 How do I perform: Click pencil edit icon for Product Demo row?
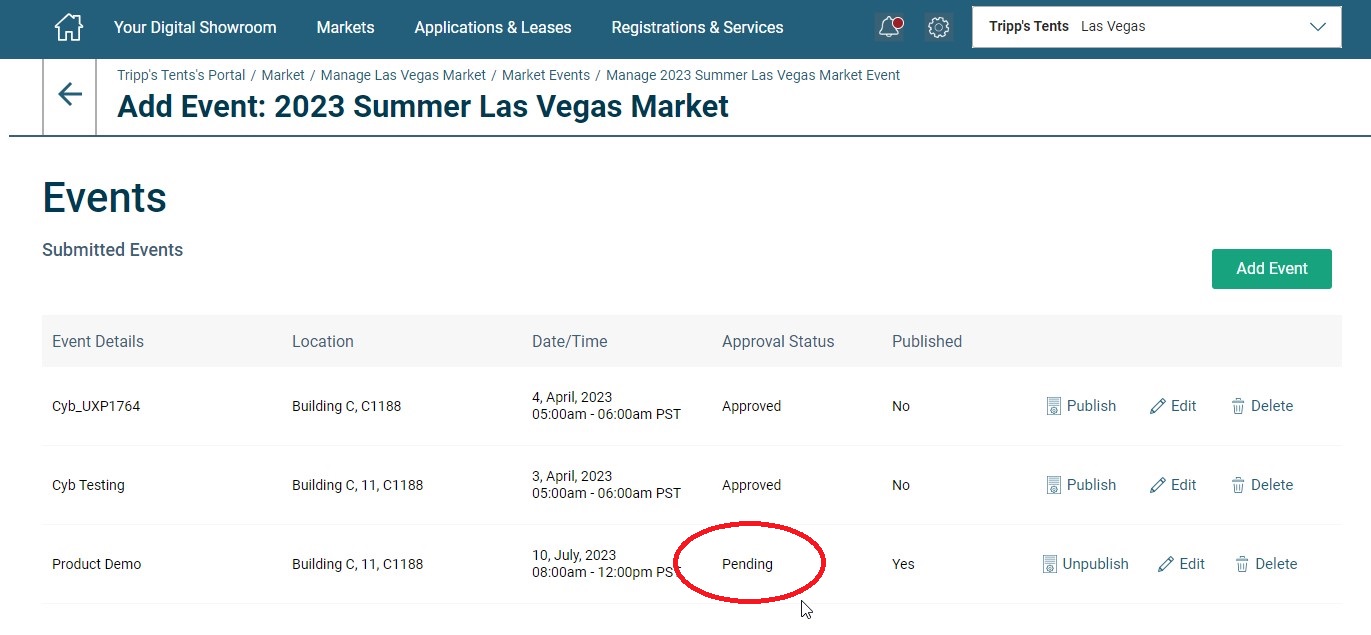pos(1166,564)
